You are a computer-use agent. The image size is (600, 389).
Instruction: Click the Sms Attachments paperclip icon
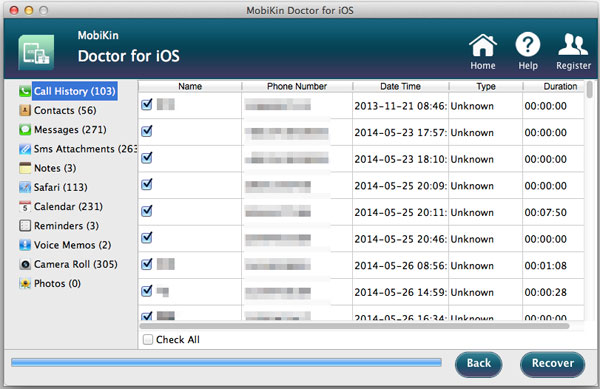(x=25, y=149)
